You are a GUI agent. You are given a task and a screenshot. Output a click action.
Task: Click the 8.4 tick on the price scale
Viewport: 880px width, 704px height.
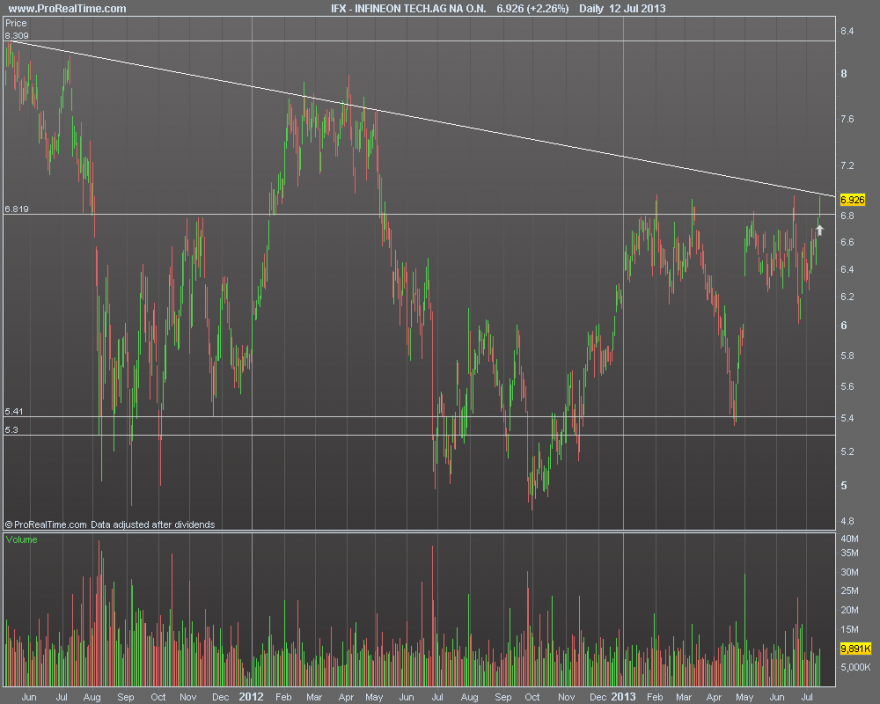(x=847, y=31)
